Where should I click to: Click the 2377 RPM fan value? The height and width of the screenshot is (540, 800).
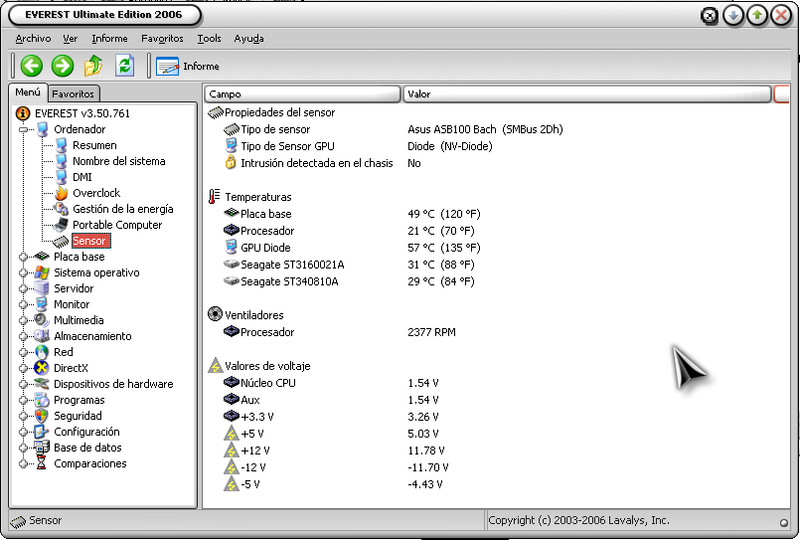[432, 332]
